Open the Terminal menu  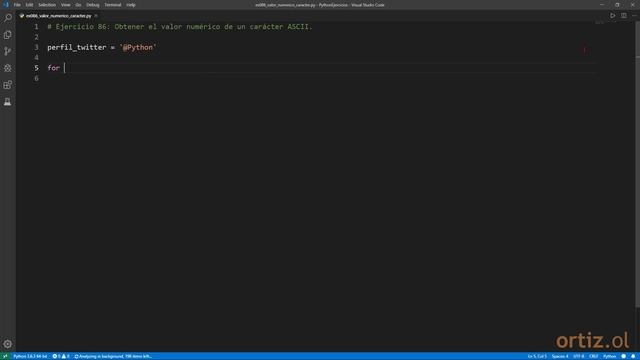click(113, 5)
